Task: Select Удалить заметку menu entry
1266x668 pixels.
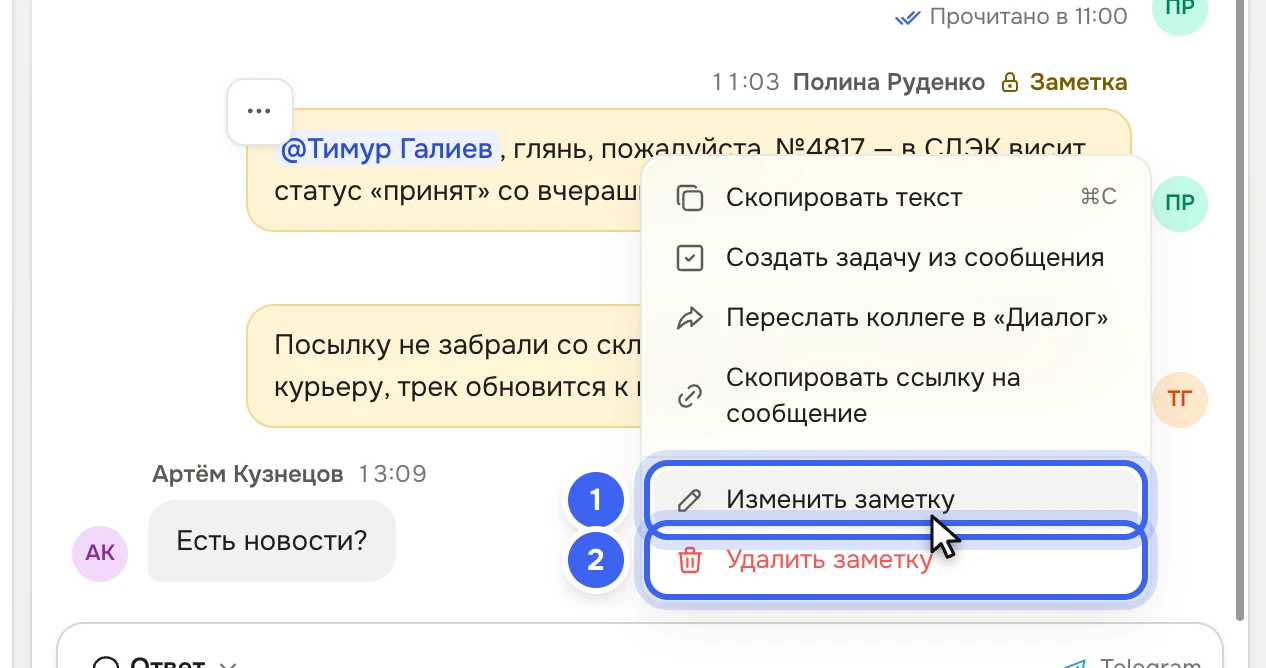Action: [896, 560]
